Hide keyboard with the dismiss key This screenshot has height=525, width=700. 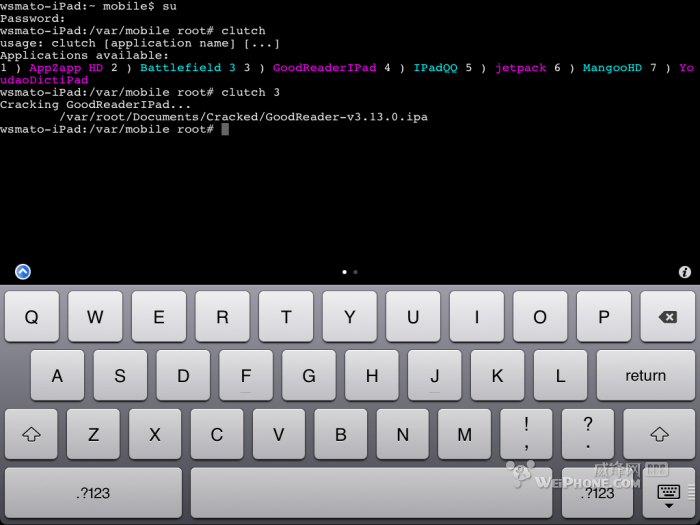pyautogui.click(x=668, y=493)
